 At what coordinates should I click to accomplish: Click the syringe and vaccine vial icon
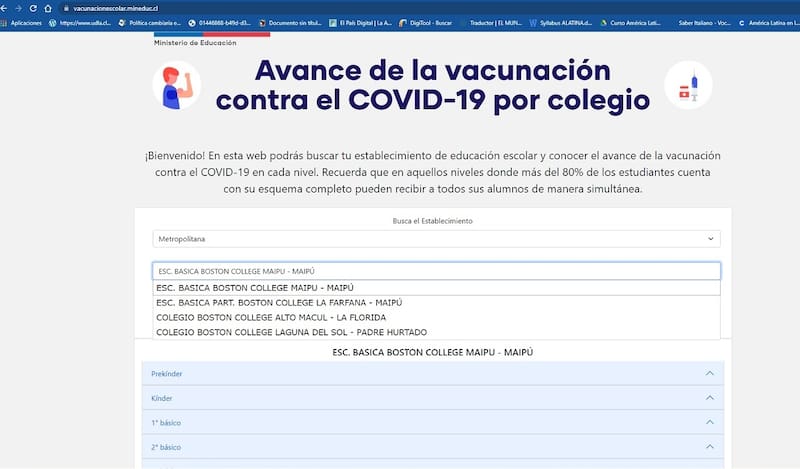tap(688, 86)
